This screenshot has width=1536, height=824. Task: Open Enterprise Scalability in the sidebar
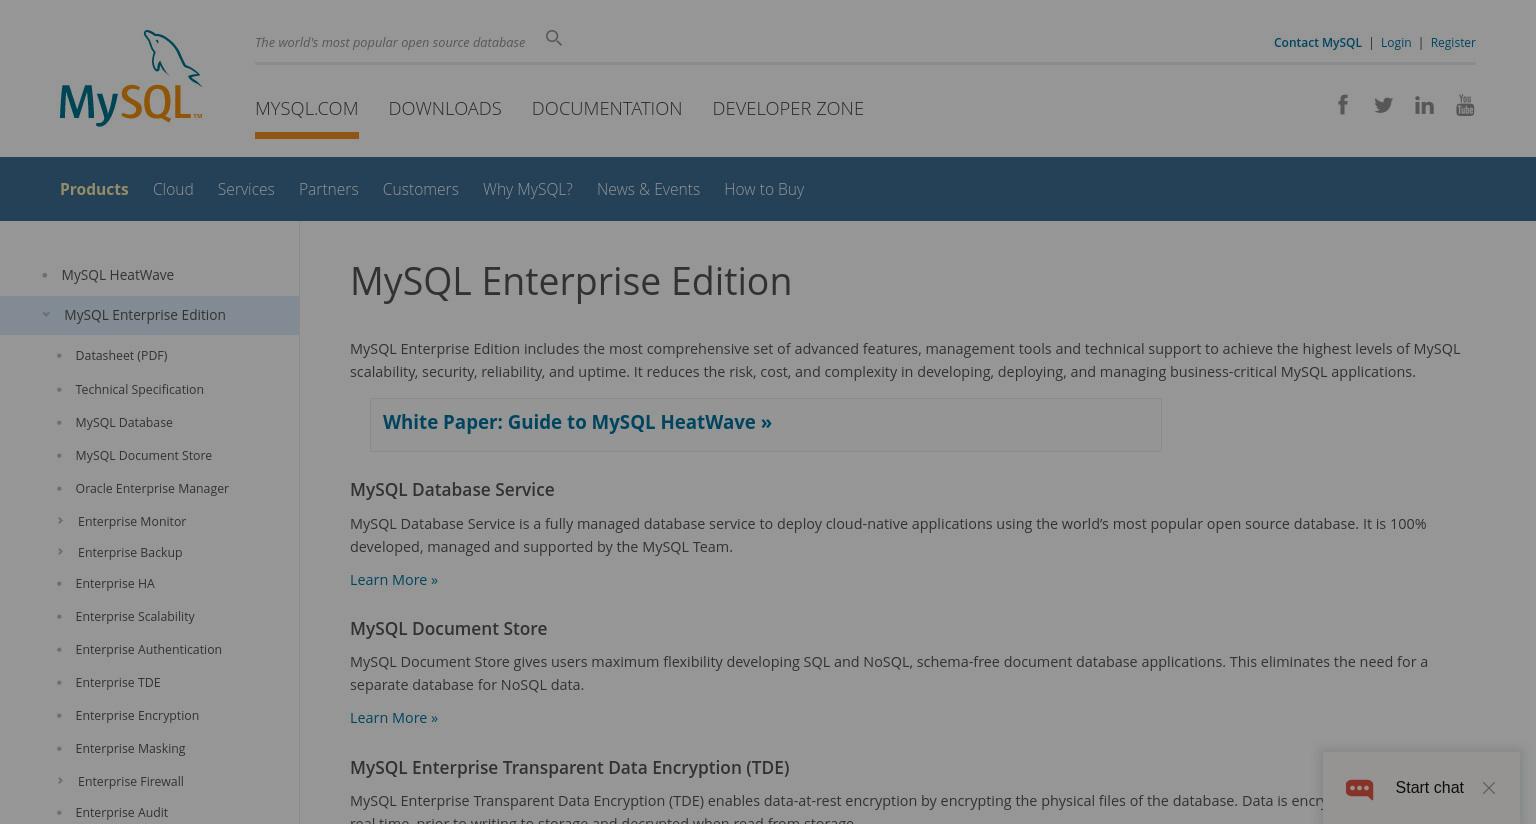[x=135, y=617]
